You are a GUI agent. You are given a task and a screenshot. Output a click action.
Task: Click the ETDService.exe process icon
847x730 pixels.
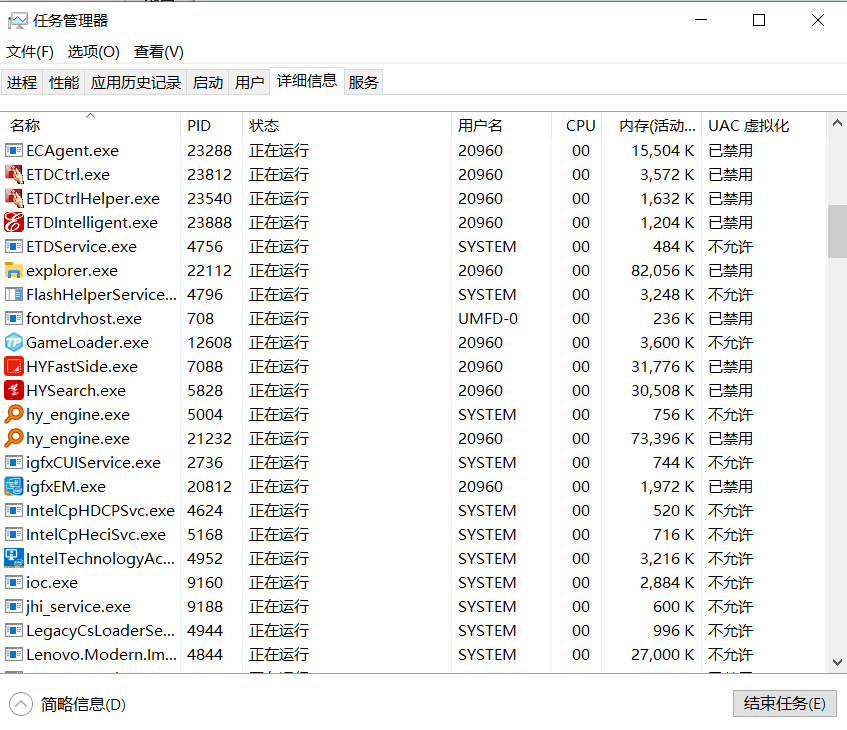[14, 246]
